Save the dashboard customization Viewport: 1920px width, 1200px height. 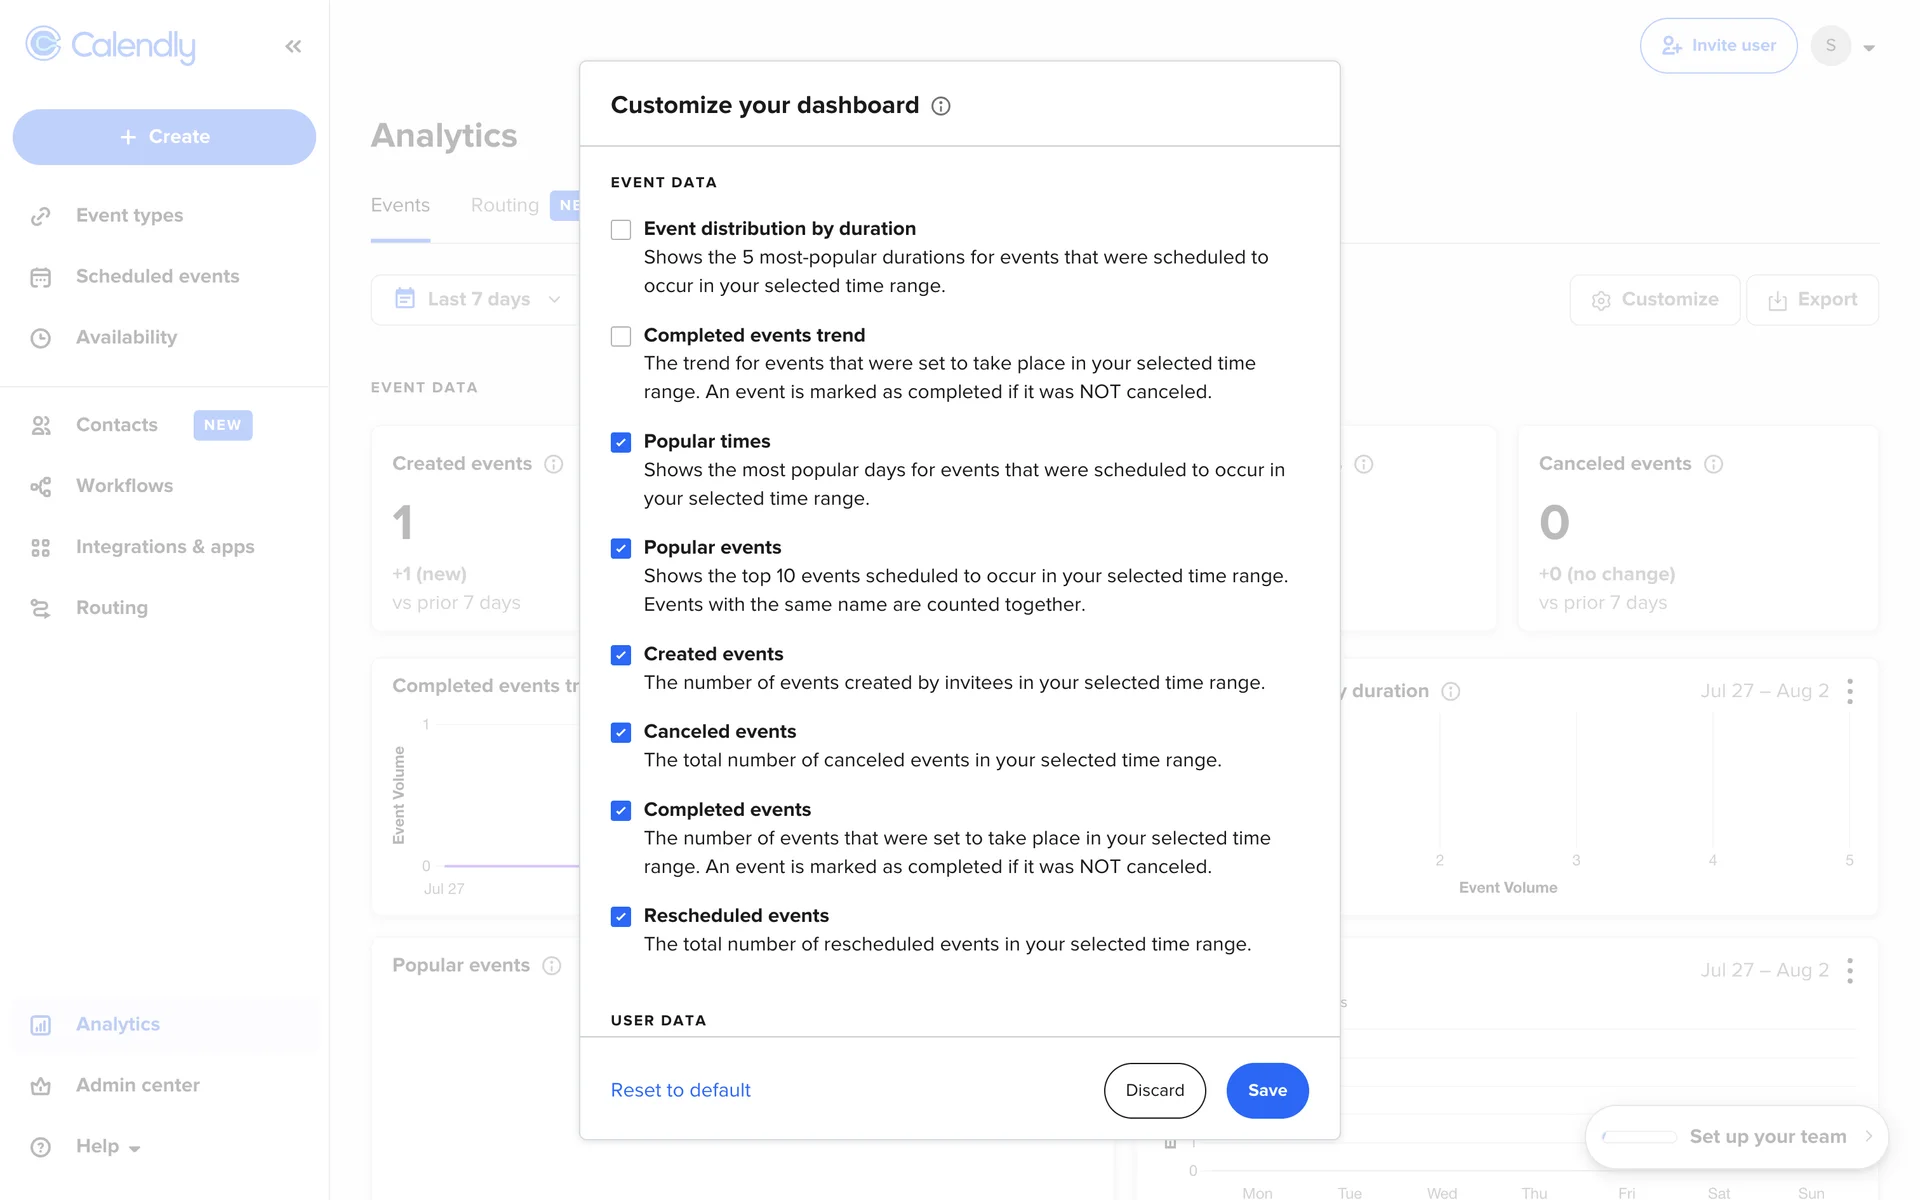1267,1090
